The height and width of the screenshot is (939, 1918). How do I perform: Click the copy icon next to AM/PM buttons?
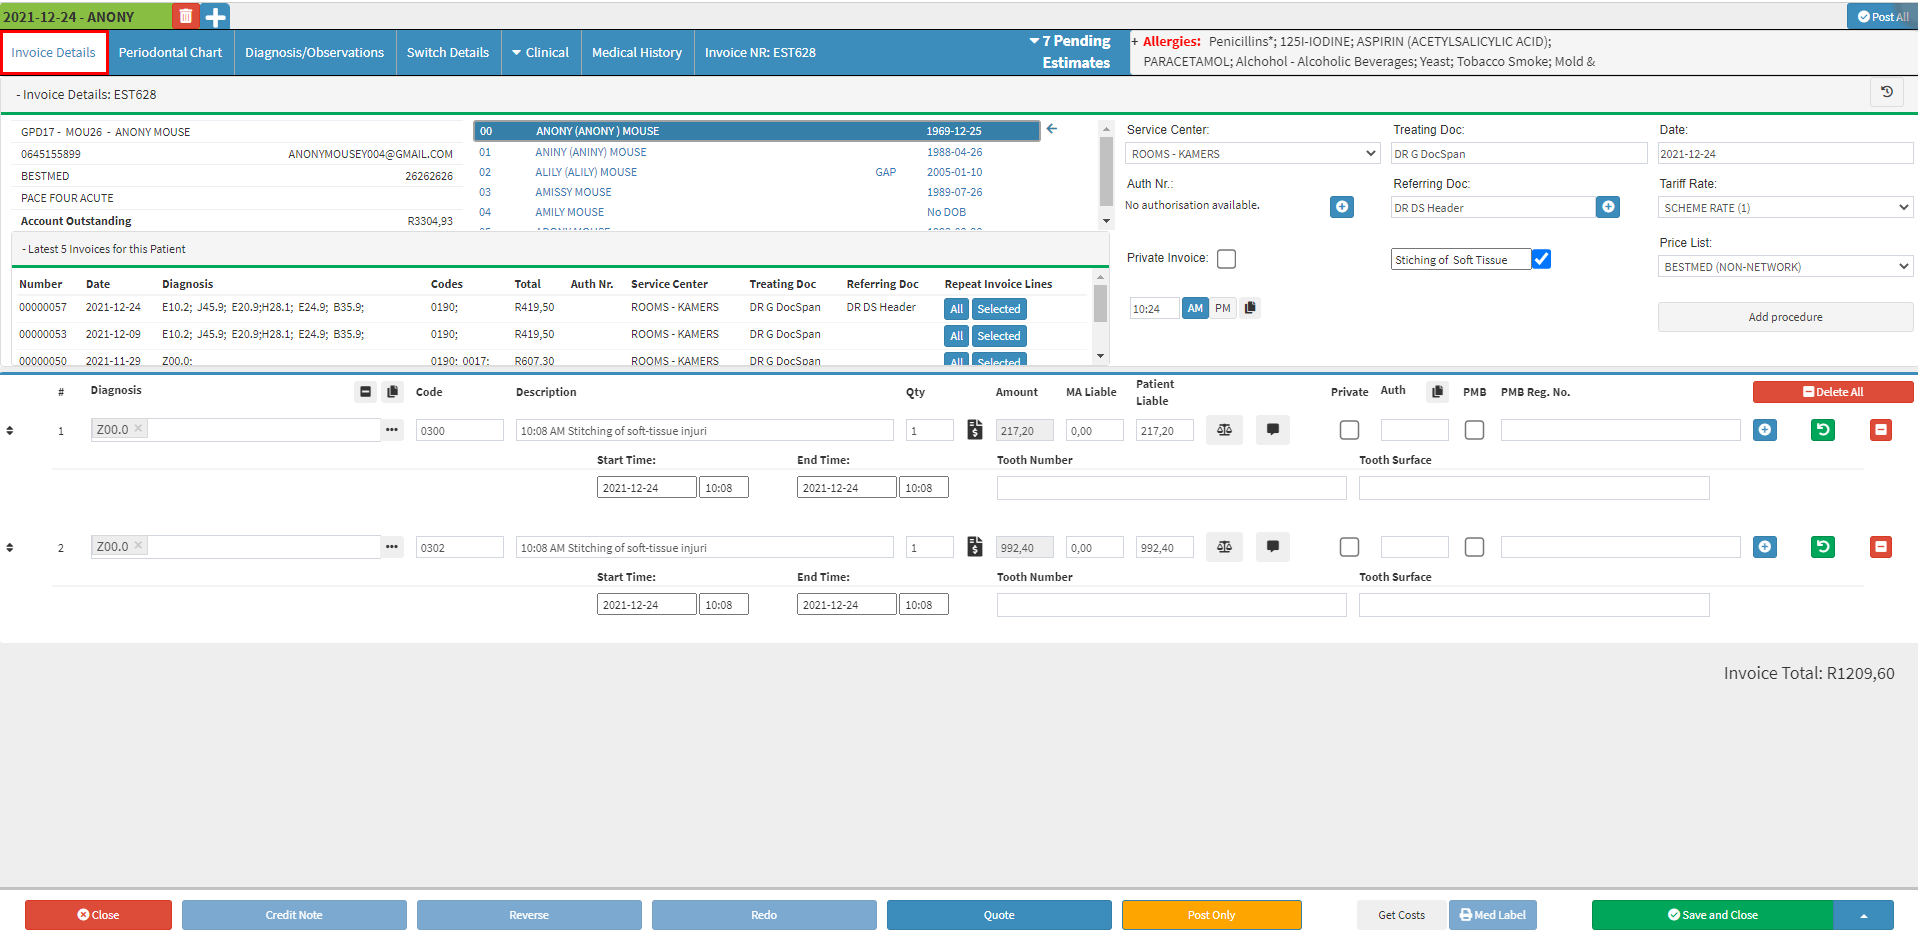1250,308
